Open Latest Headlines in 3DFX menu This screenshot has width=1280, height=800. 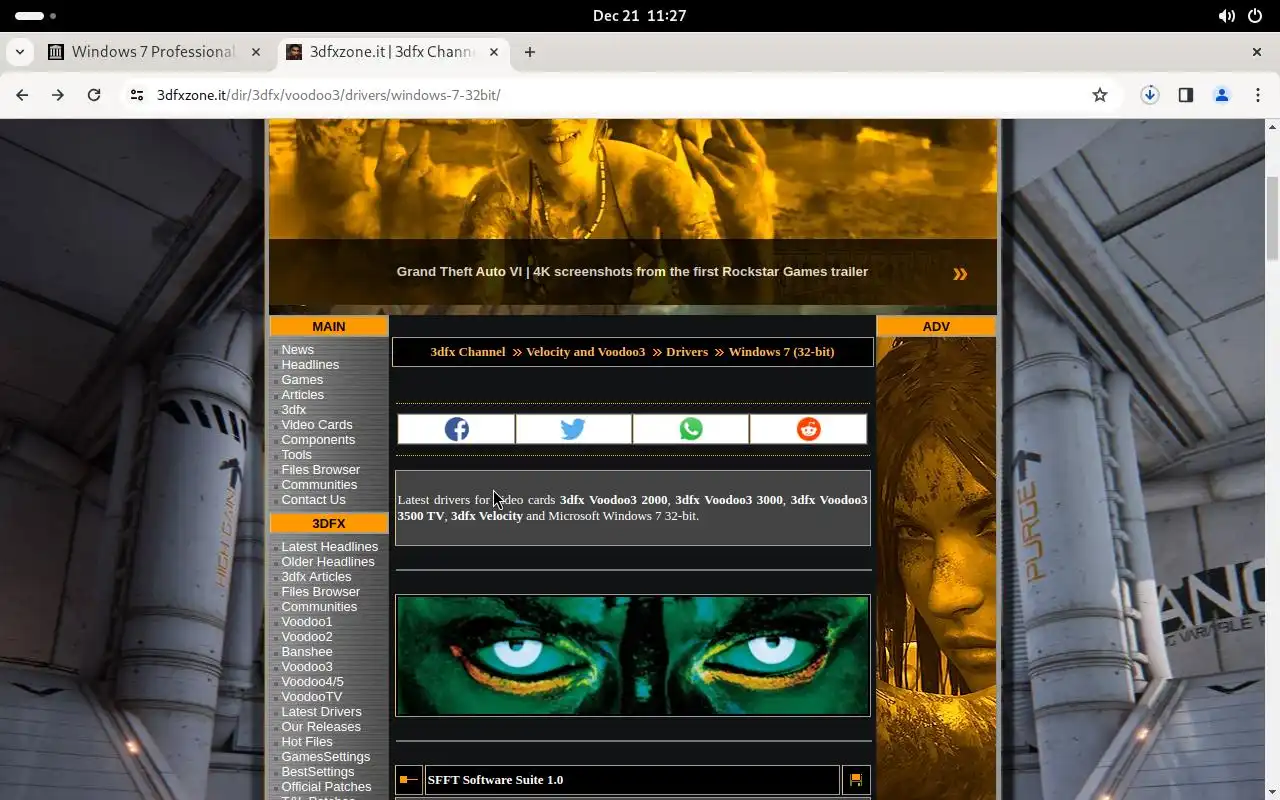click(x=329, y=547)
